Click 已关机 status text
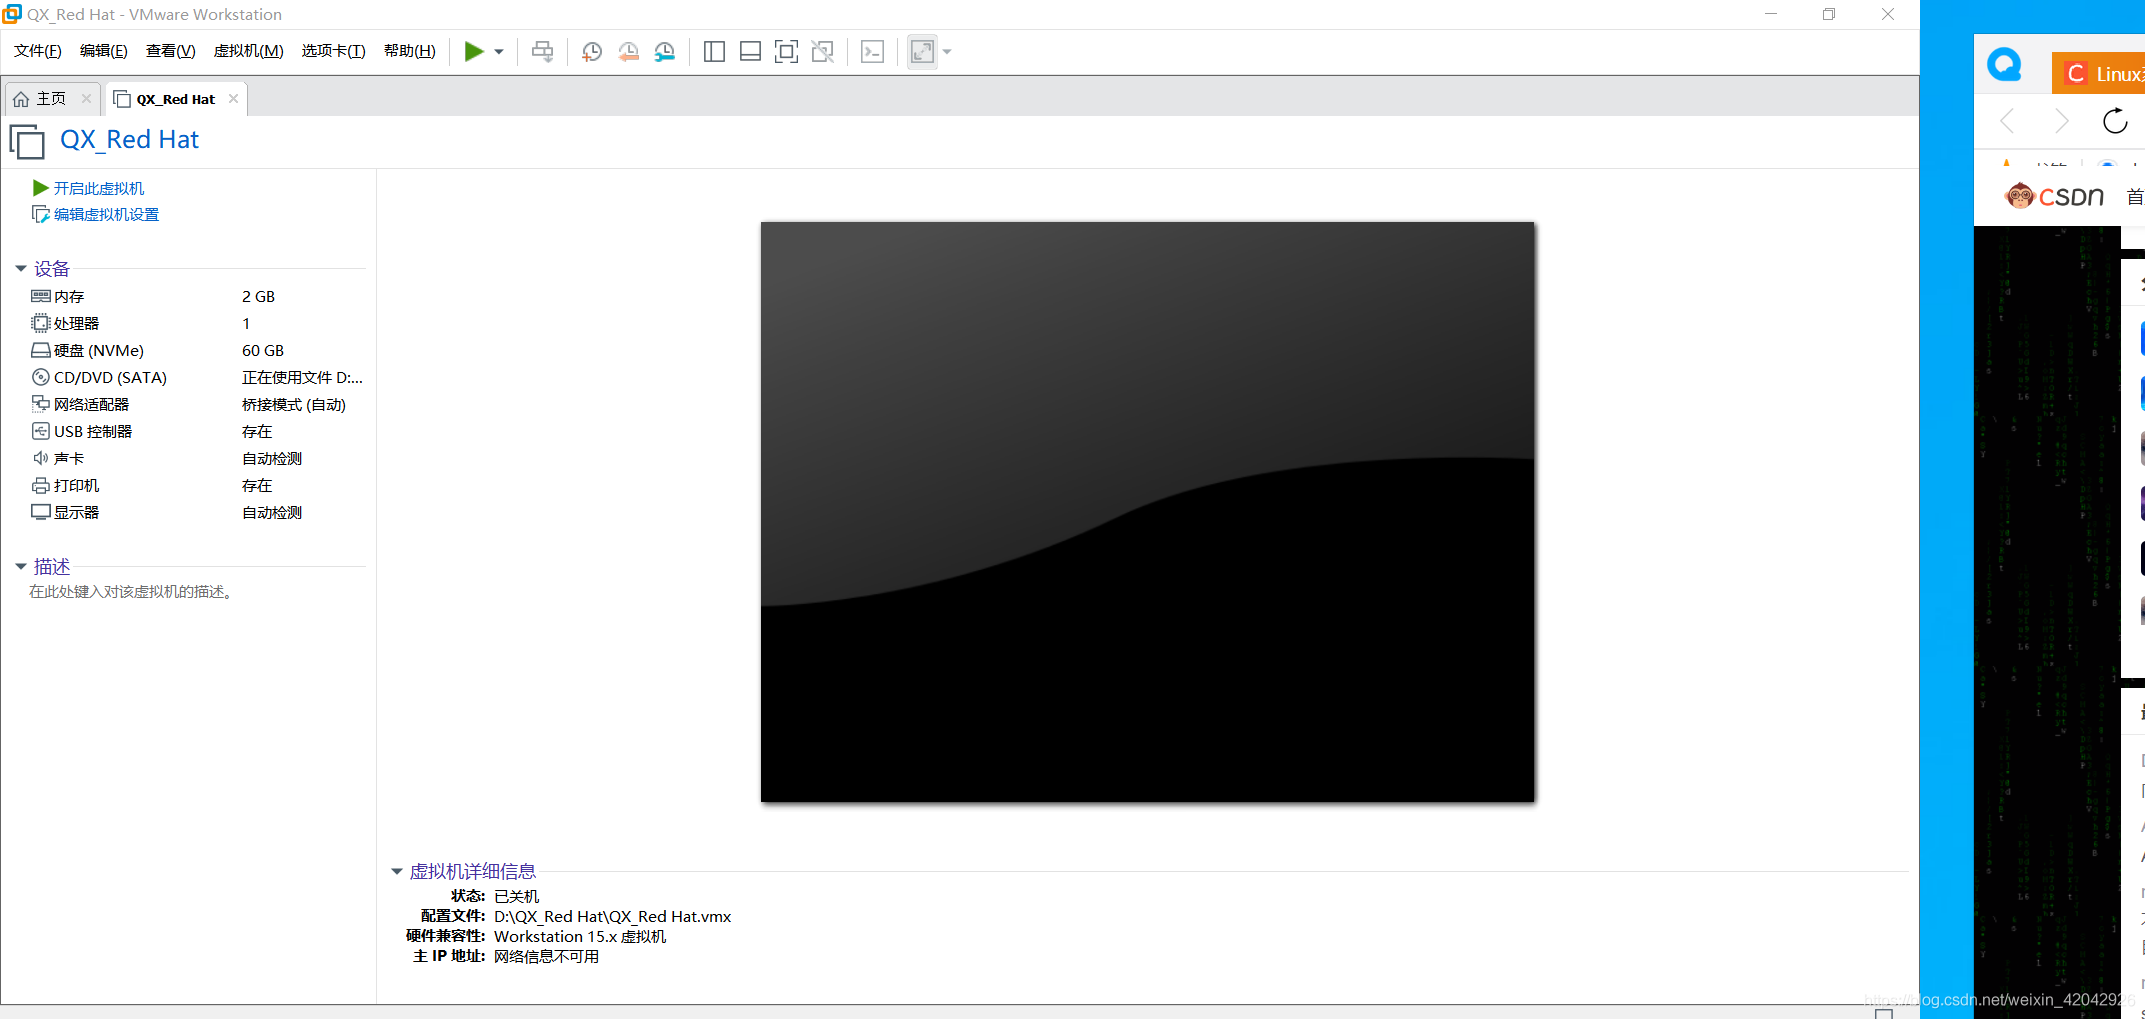Image resolution: width=2145 pixels, height=1019 pixels. click(x=516, y=896)
